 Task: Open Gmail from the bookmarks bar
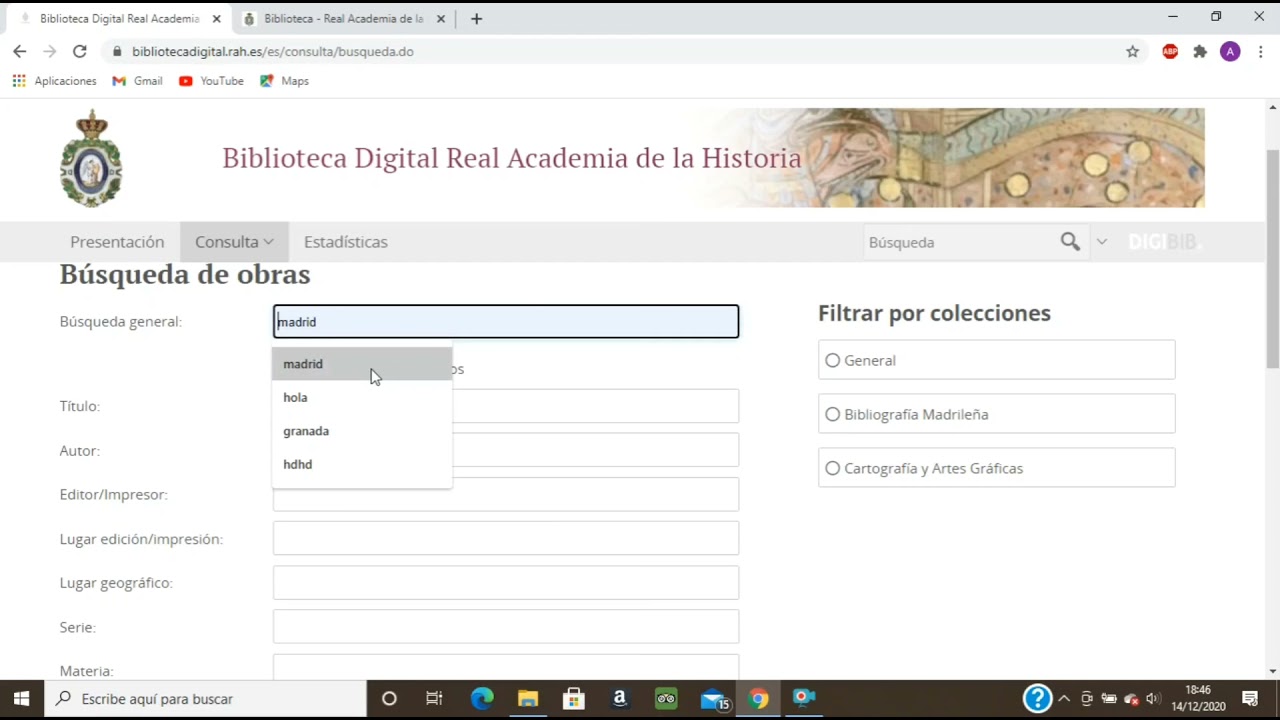coord(137,81)
